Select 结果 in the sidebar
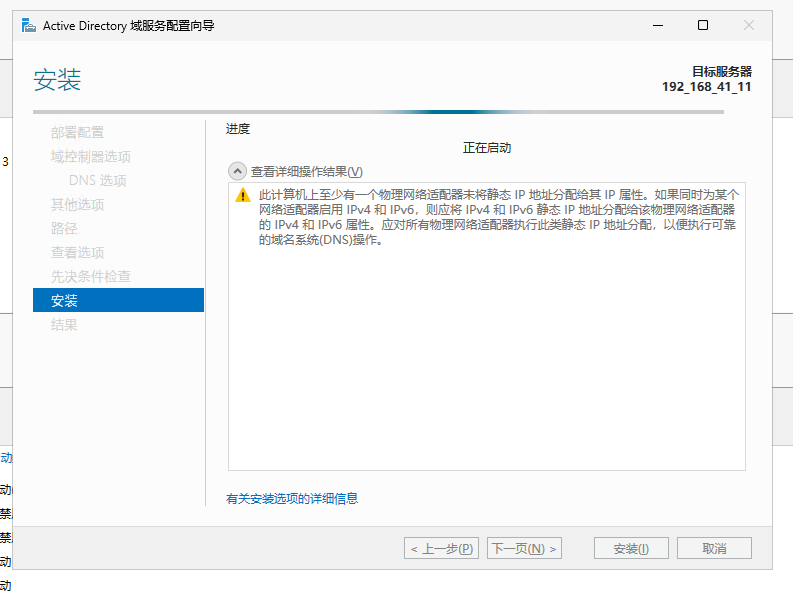 (64, 325)
